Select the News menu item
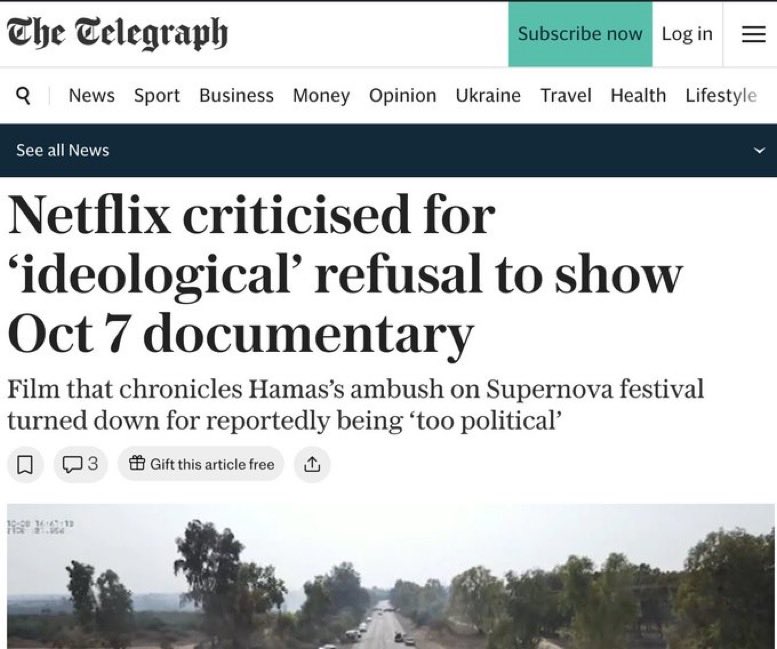Screen dimensions: 777x649 (x=92, y=95)
